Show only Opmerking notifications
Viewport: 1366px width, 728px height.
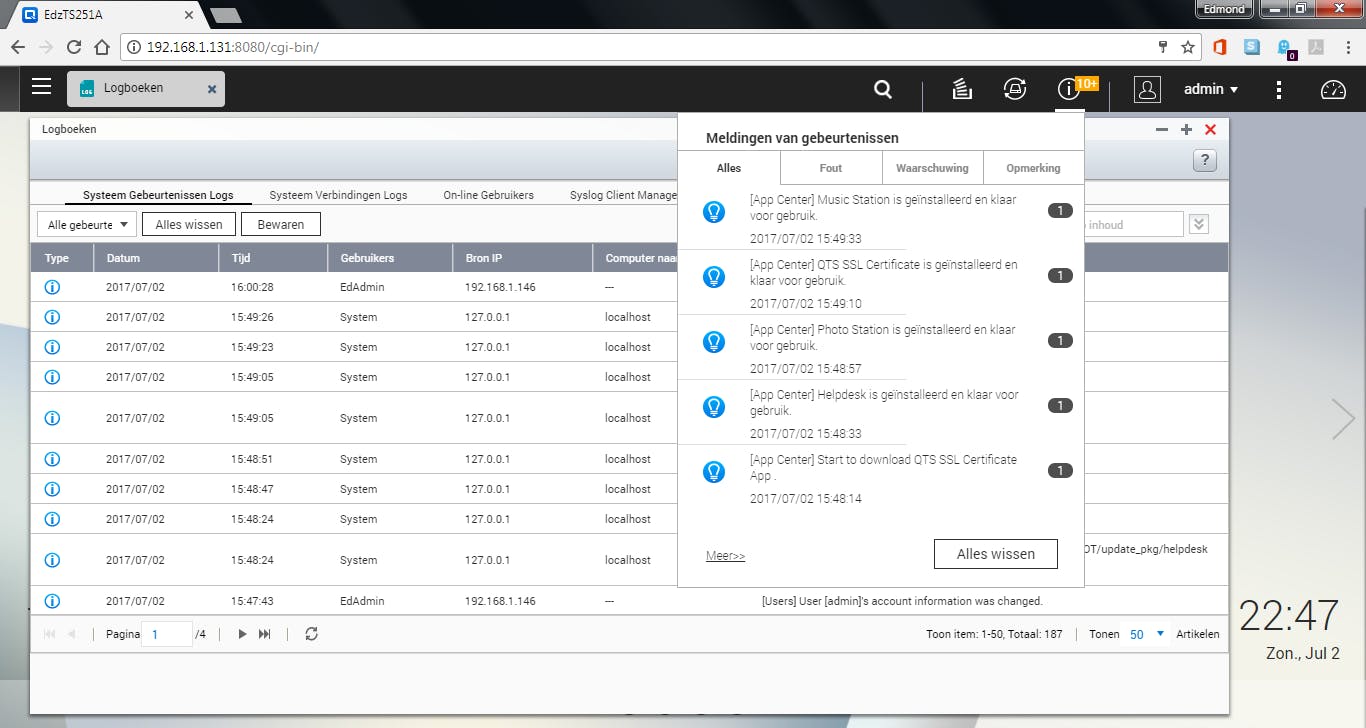click(1033, 168)
